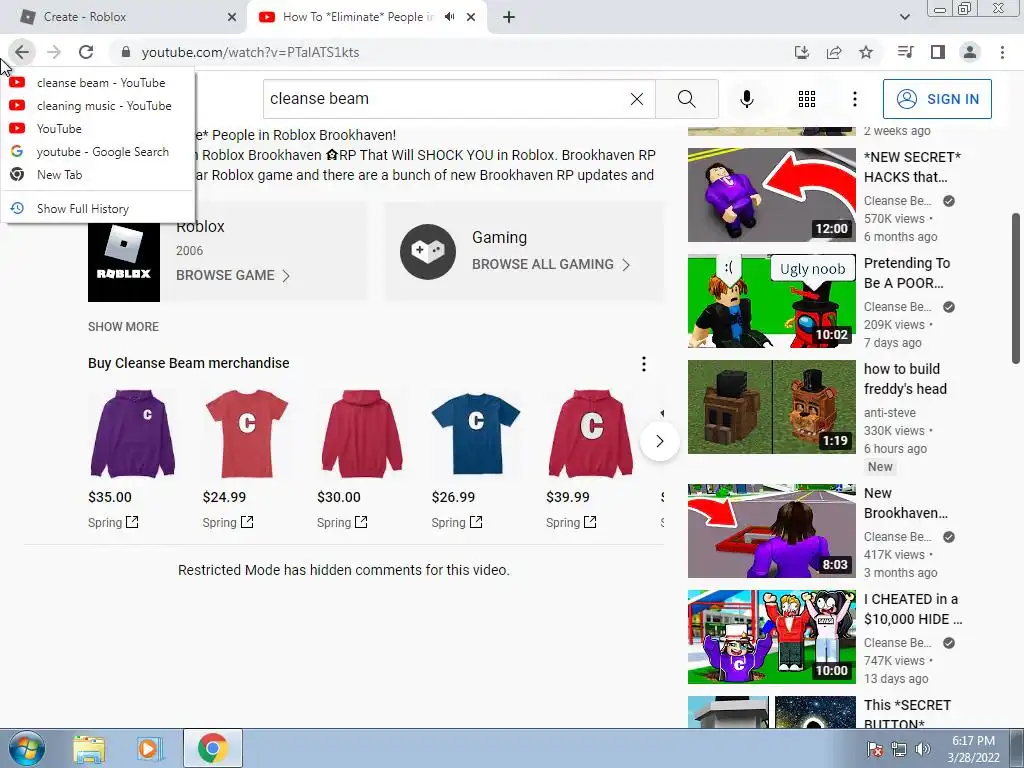
Task: Click the Chrome taskbar icon
Action: pos(213,748)
